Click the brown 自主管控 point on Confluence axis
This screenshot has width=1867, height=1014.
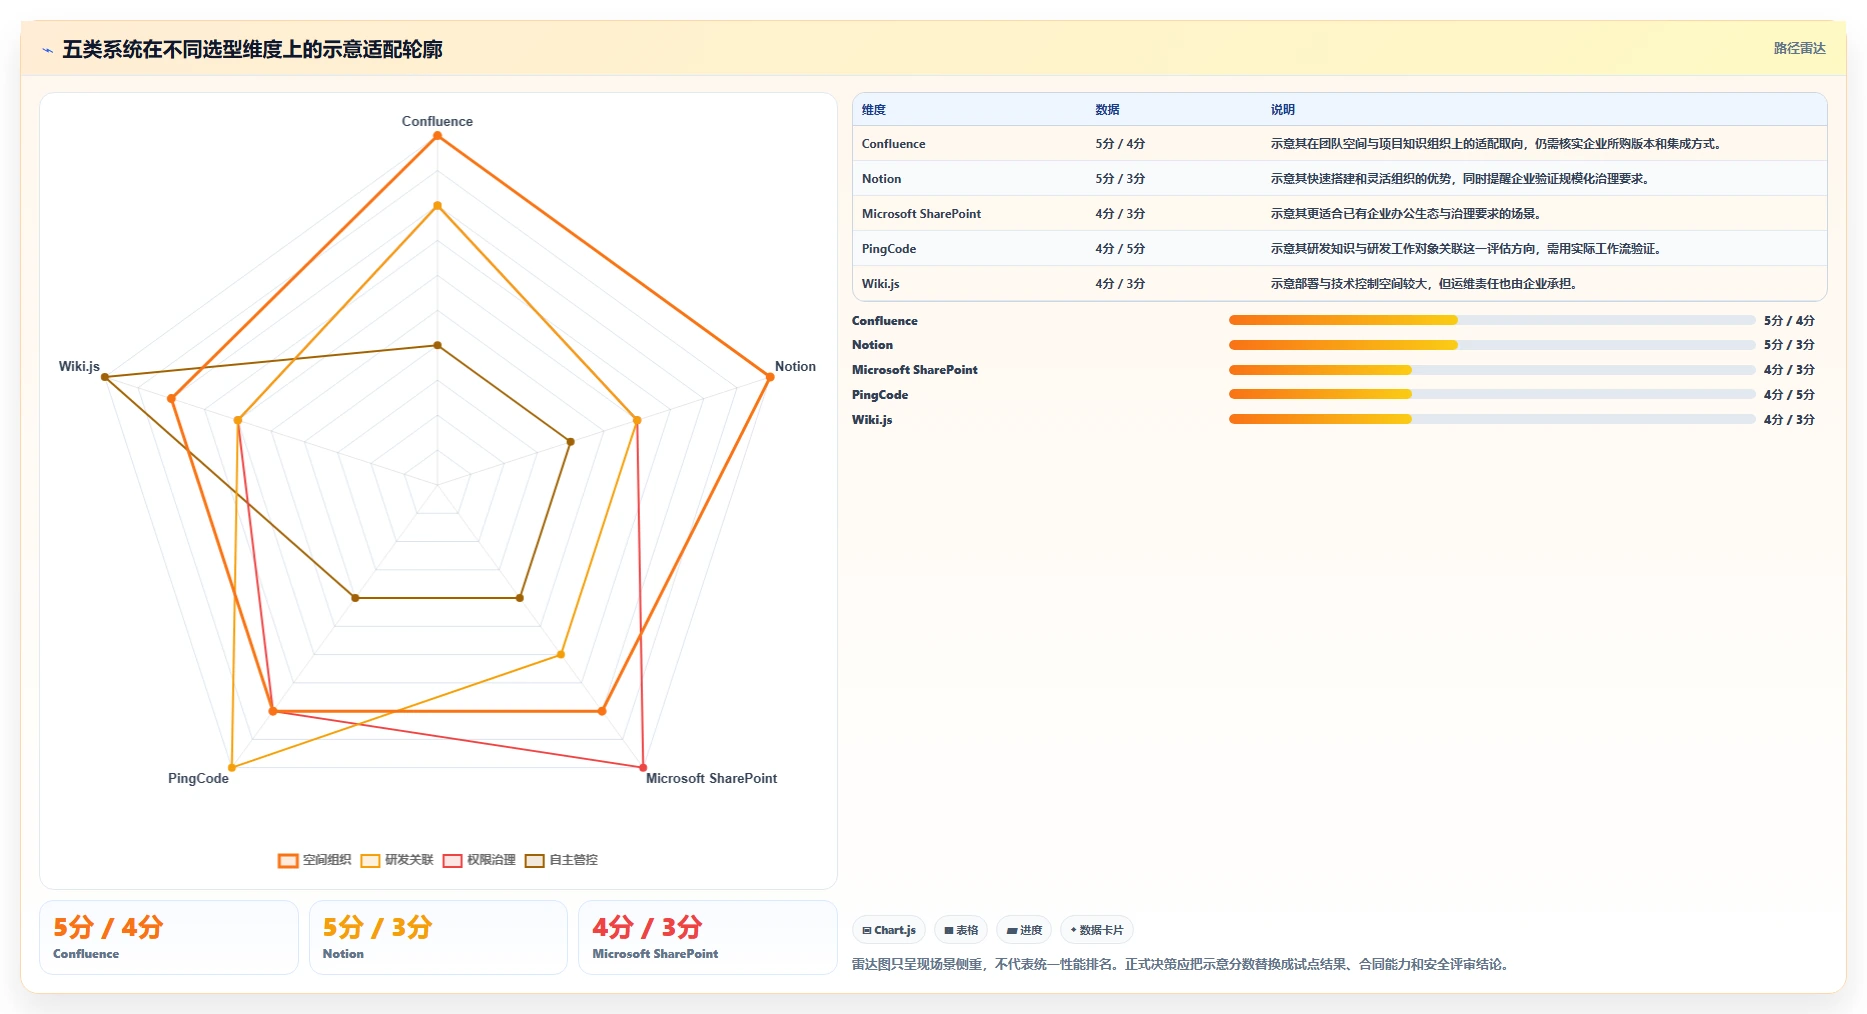tap(437, 346)
